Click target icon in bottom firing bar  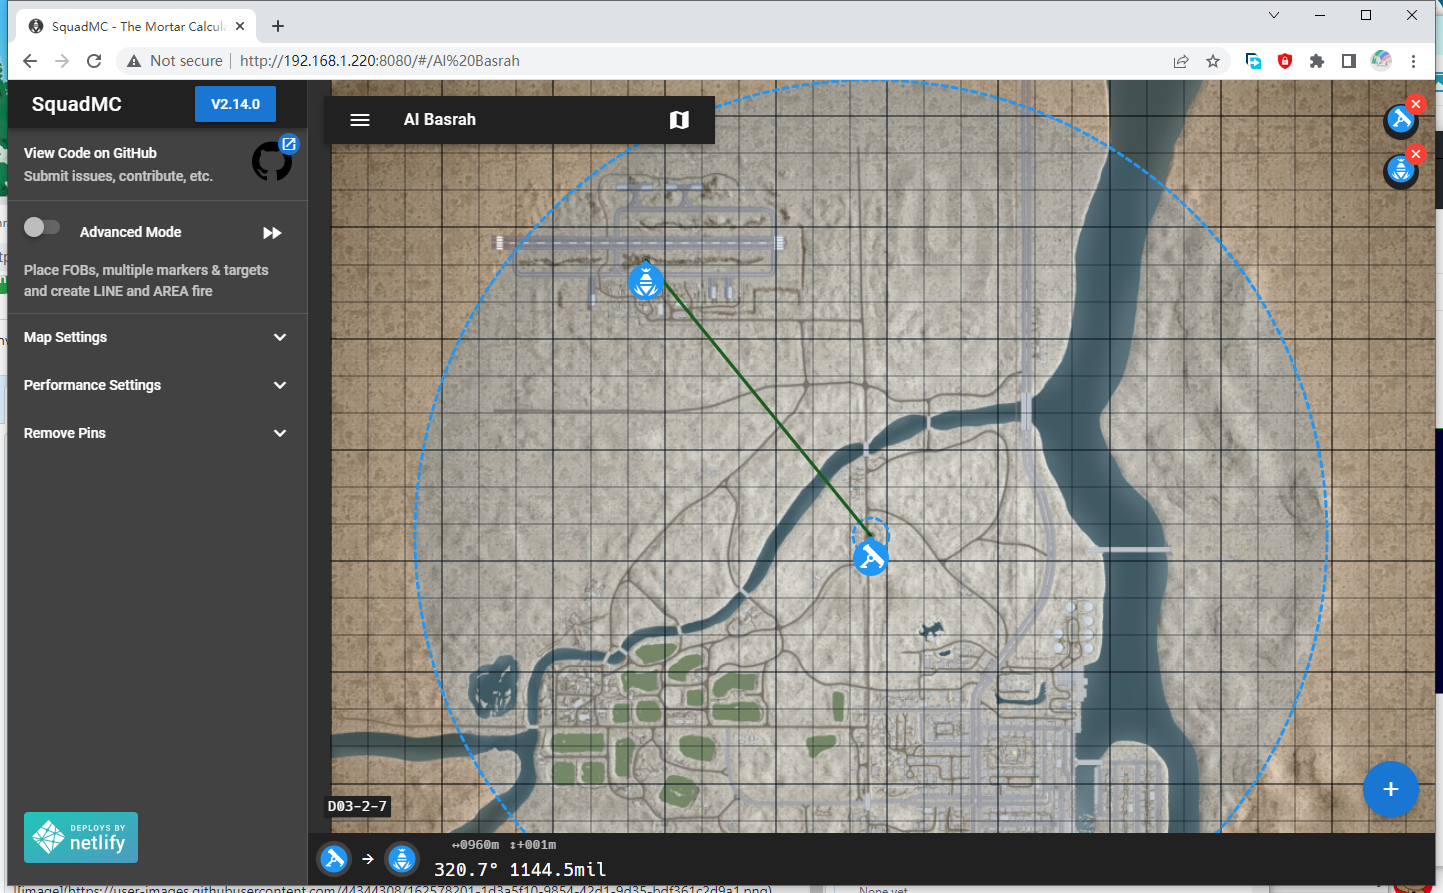click(402, 859)
